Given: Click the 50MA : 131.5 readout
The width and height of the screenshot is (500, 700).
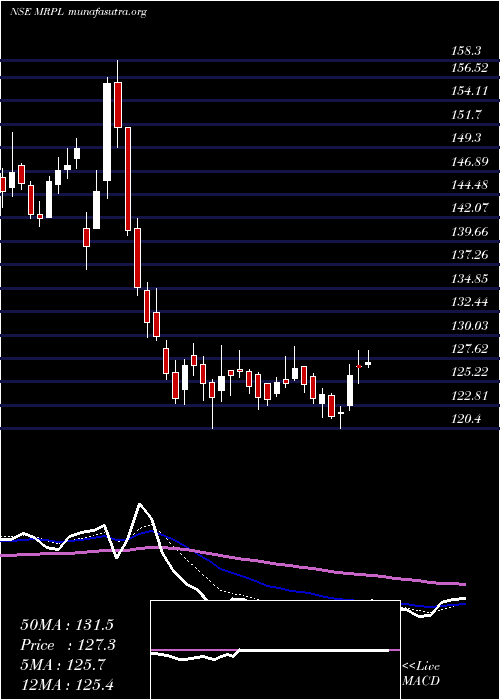Looking at the screenshot, I should click(x=67, y=625).
